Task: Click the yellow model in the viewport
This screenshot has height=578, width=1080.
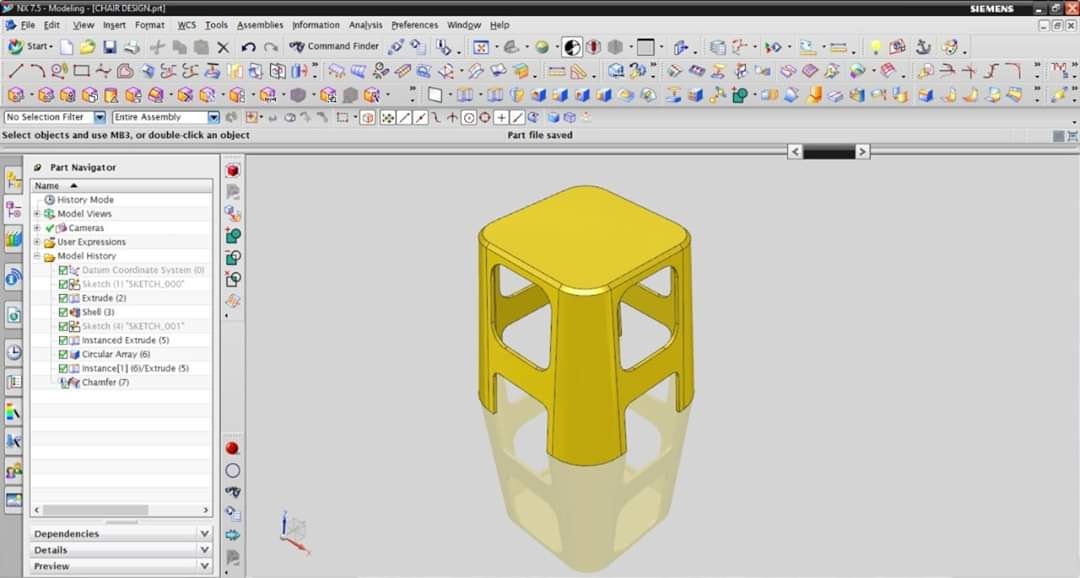Action: [x=585, y=324]
